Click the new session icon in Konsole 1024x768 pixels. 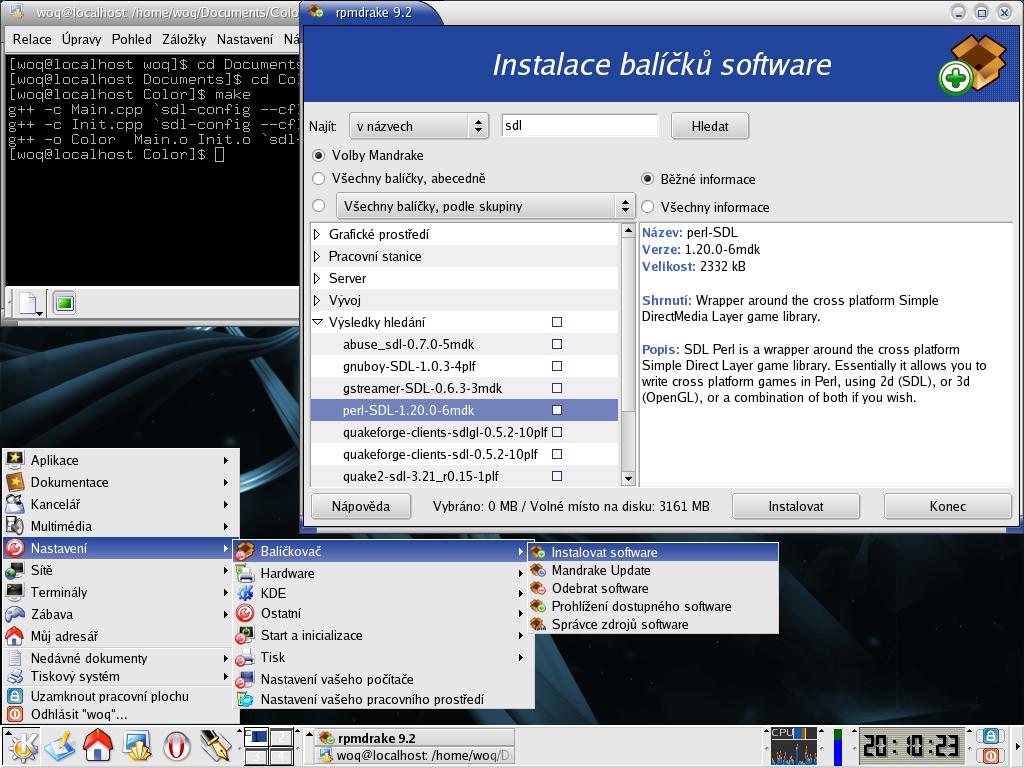coord(29,303)
